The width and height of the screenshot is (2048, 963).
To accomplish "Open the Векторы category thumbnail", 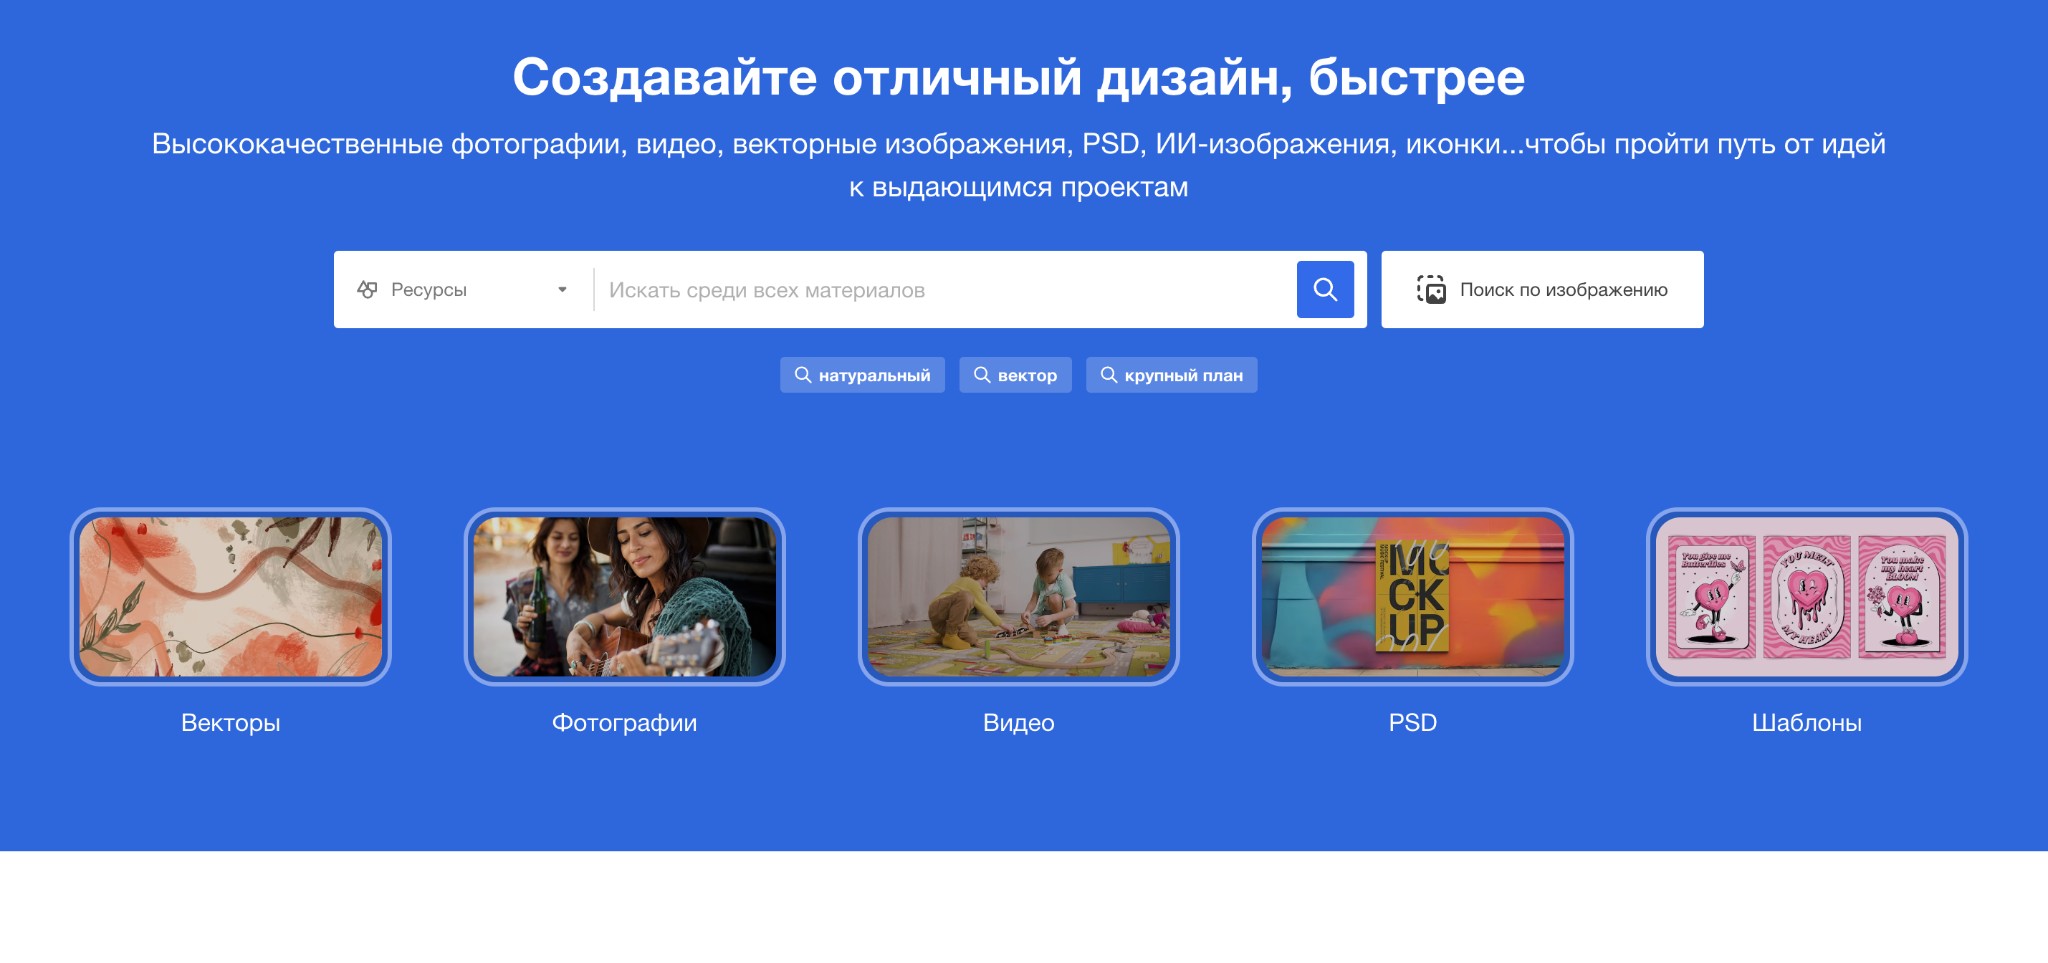I will [x=231, y=597].
